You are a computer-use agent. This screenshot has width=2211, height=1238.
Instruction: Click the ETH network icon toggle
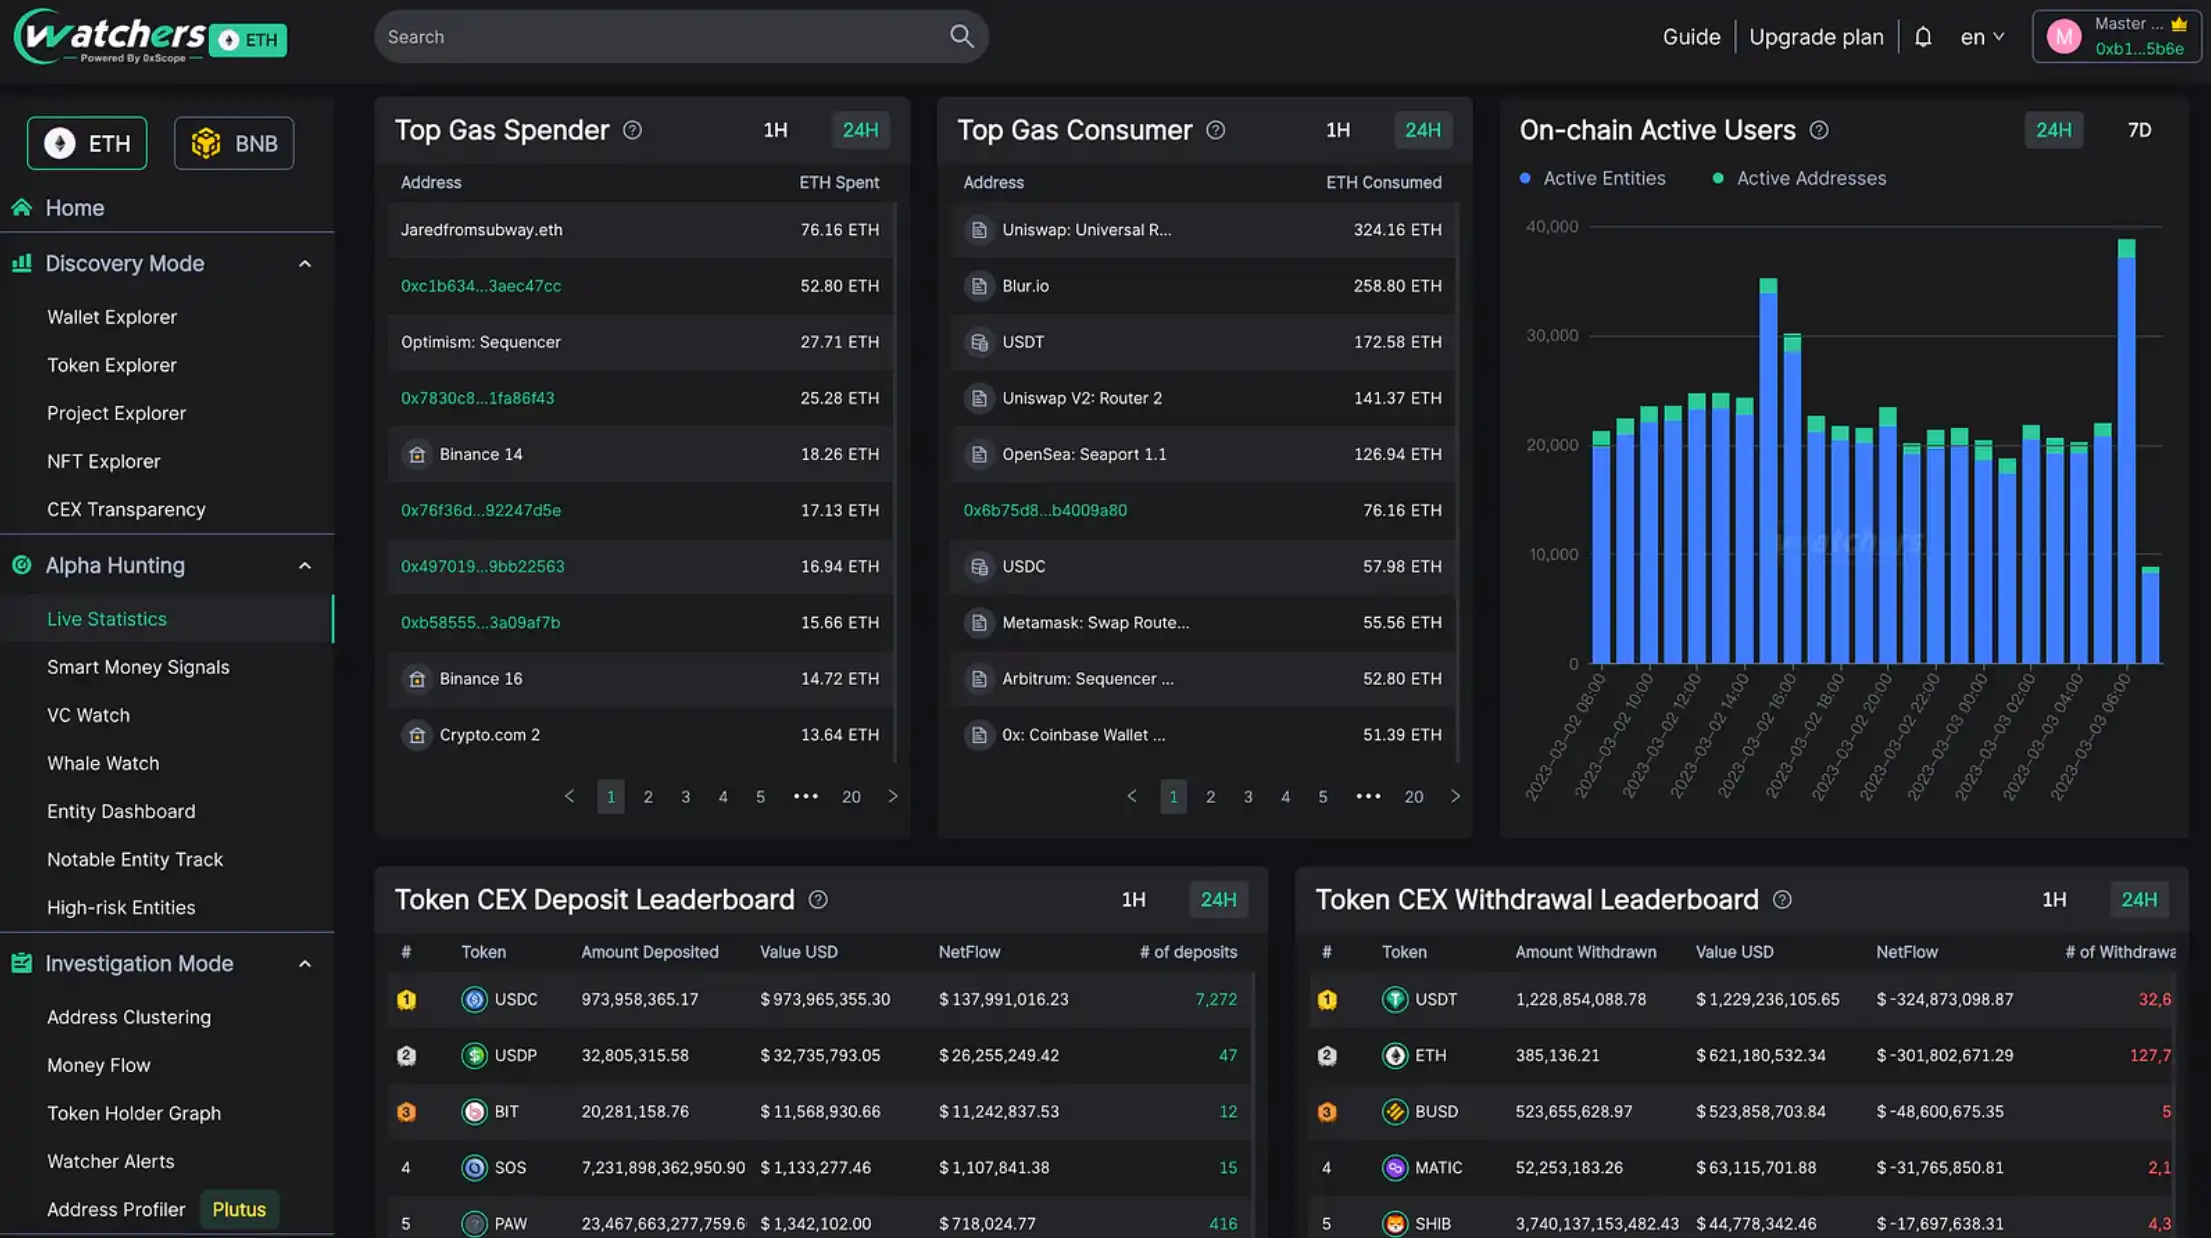[87, 143]
